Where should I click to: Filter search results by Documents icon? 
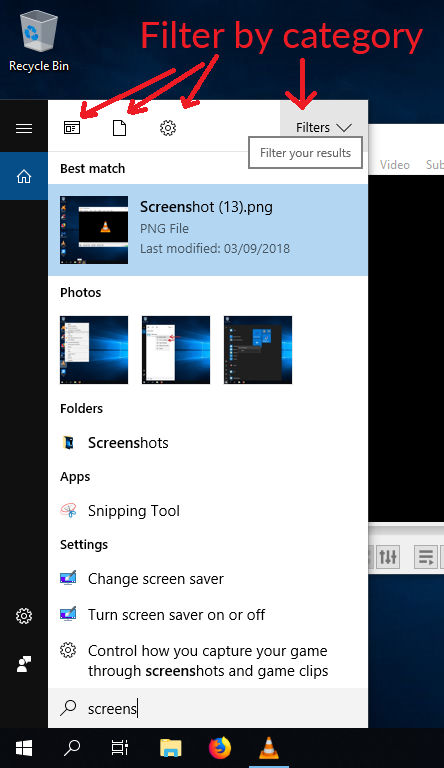pos(120,128)
